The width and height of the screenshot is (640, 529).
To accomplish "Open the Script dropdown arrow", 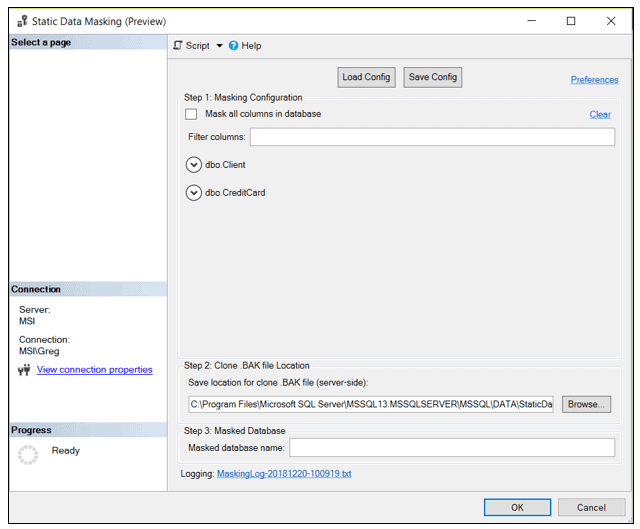I will 219,46.
